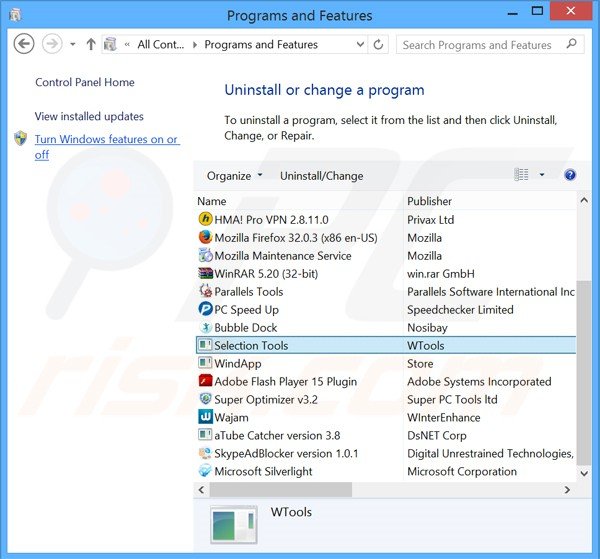Open help with the blue question mark

pyautogui.click(x=570, y=175)
